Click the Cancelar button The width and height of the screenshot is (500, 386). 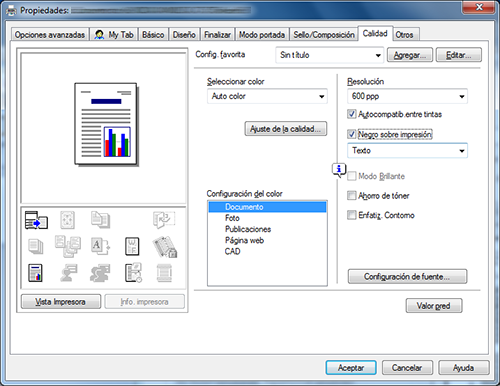407,368
